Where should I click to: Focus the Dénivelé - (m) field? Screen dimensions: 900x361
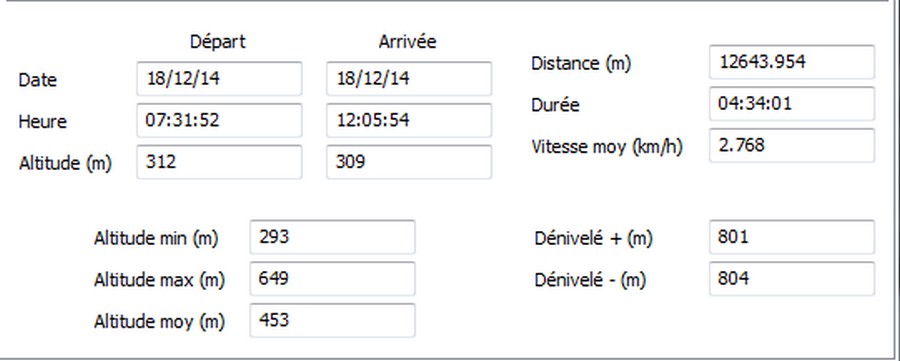[x=792, y=279]
